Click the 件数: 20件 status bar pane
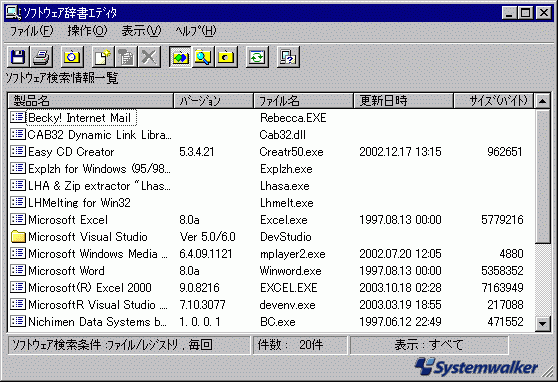This screenshot has width=558, height=382. coord(300,345)
